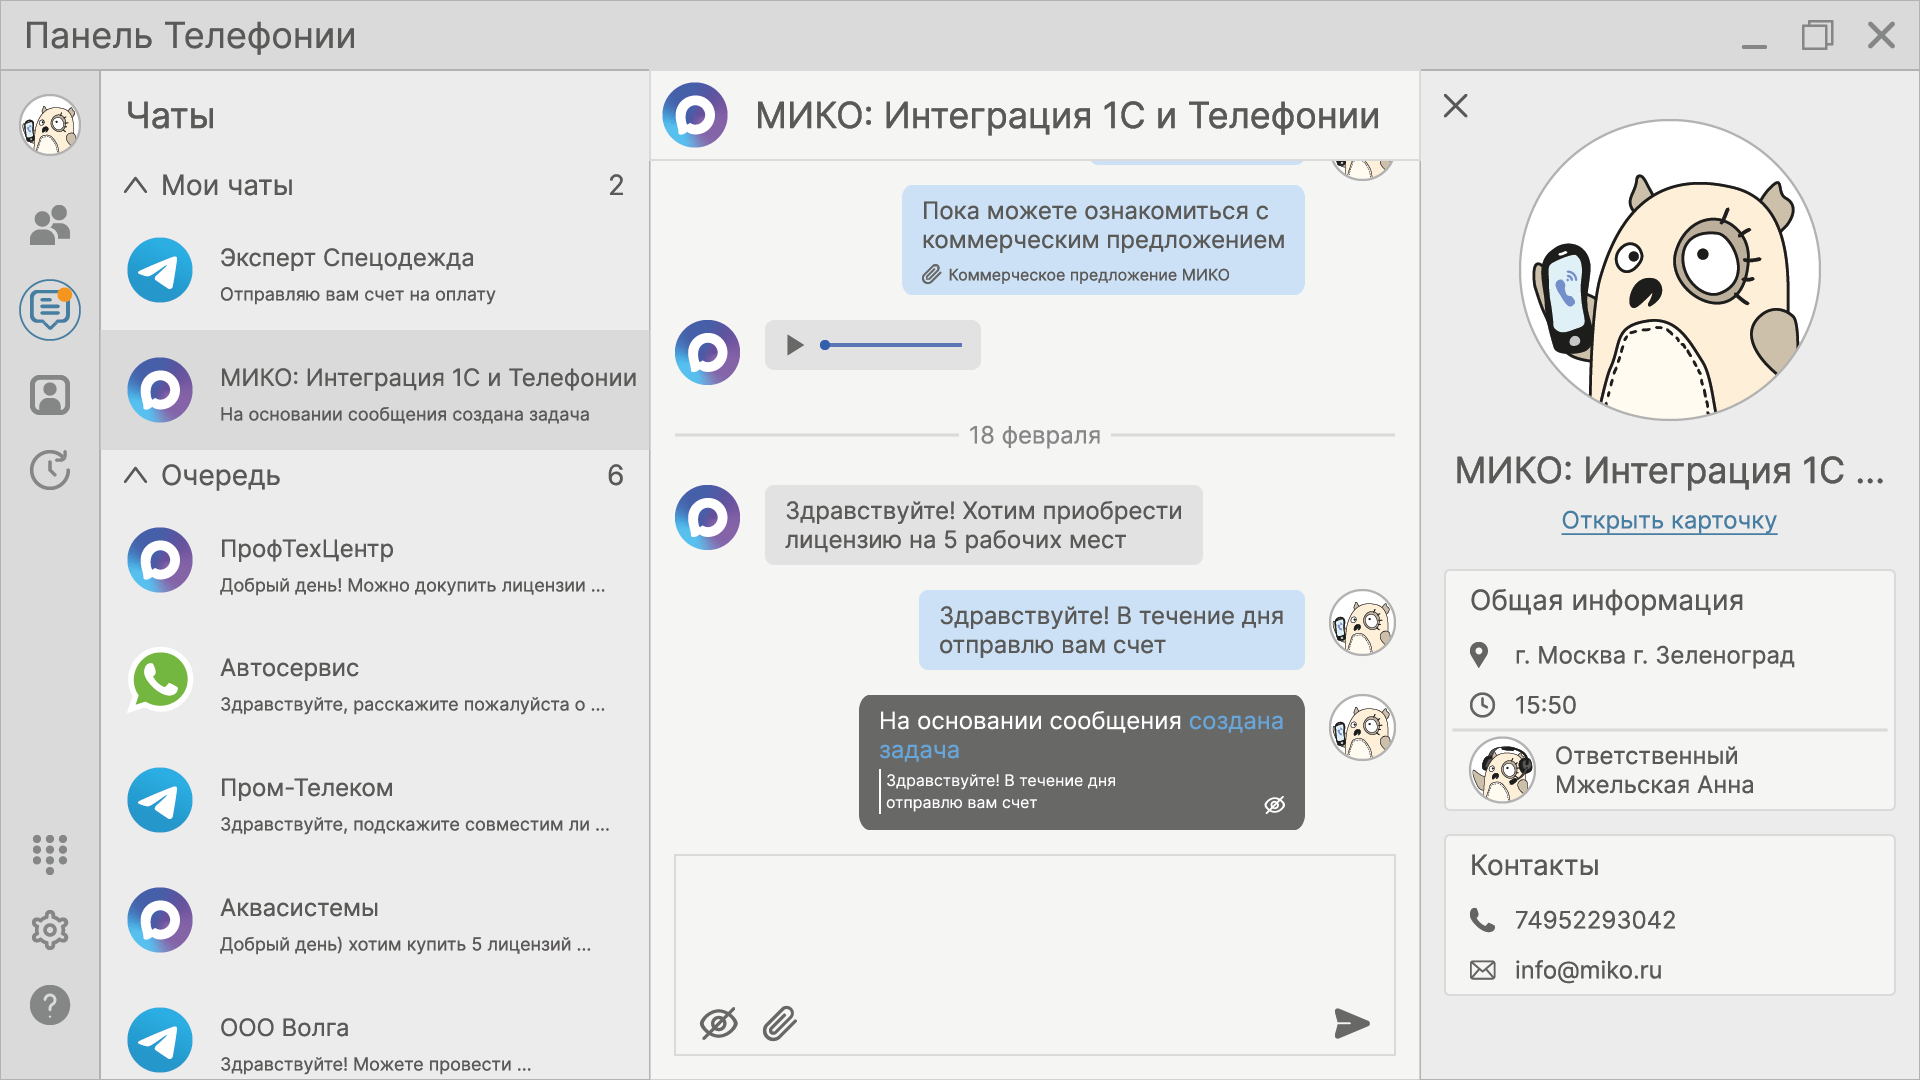Select the Эксперт Спецодежда chat
This screenshot has width=1920, height=1080.
(x=375, y=272)
